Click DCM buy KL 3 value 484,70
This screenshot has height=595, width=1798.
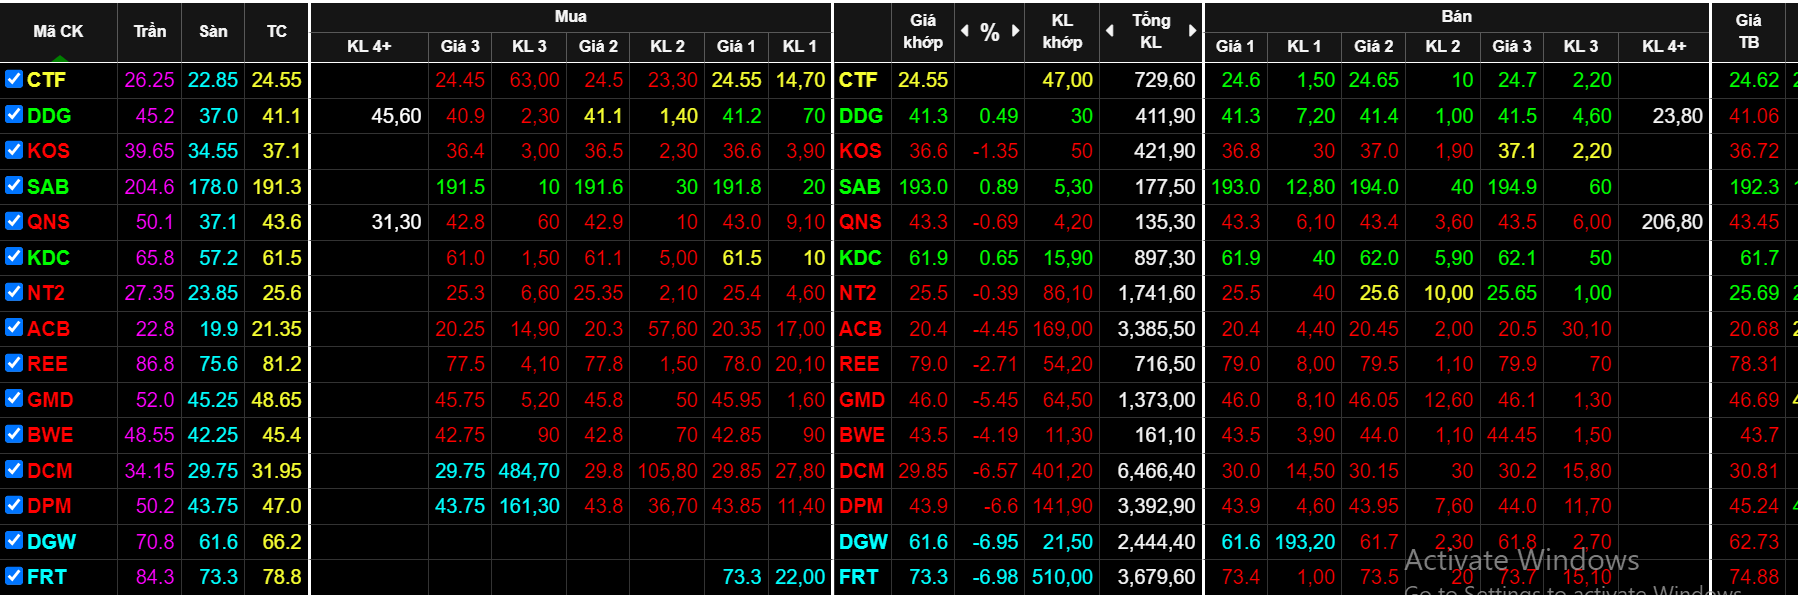(529, 470)
